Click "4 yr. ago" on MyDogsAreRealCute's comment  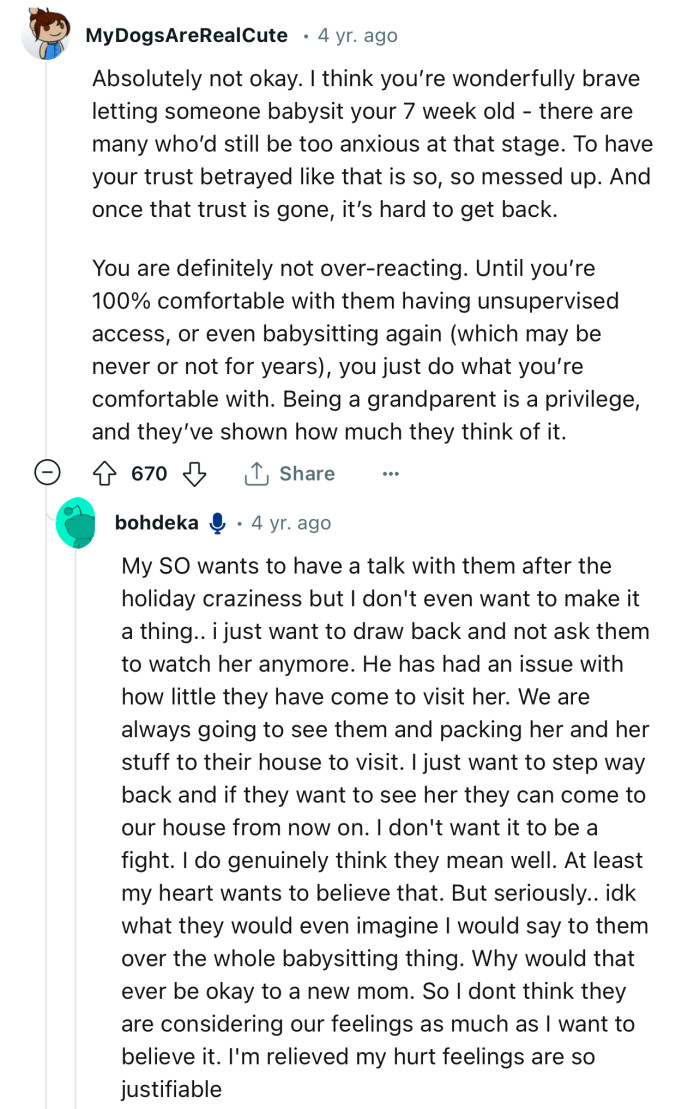coord(359,34)
